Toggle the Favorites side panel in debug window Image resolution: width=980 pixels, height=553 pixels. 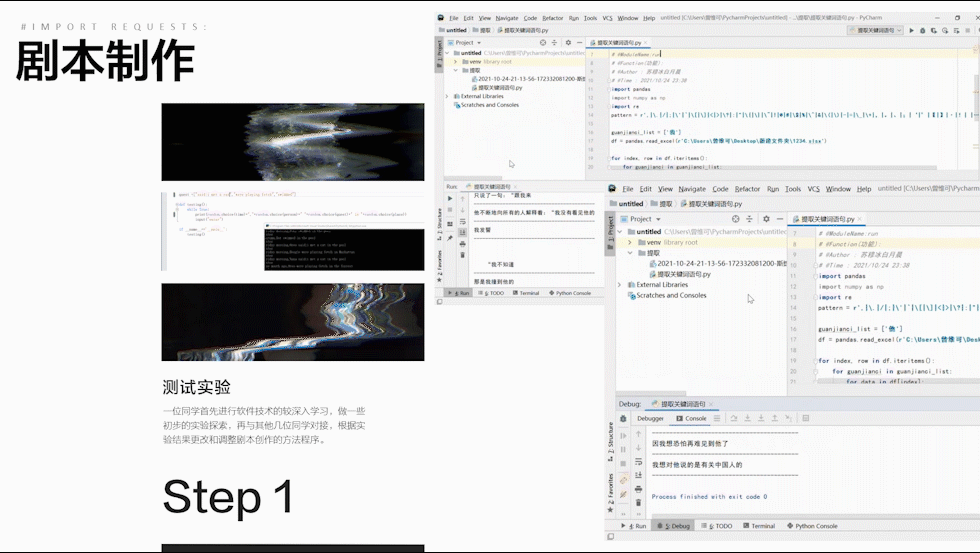(611, 486)
